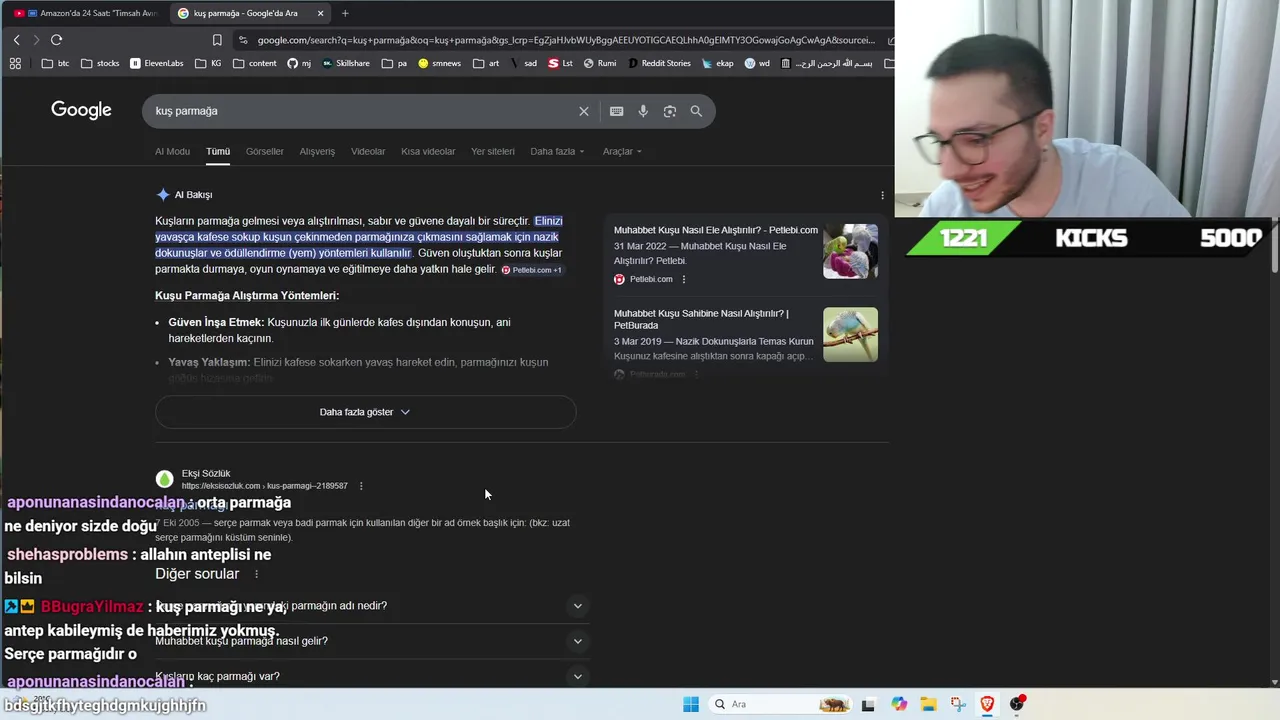This screenshot has height=720, width=1280.
Task: Open three-dot menu next to Petlebi.com source
Action: pos(684,279)
